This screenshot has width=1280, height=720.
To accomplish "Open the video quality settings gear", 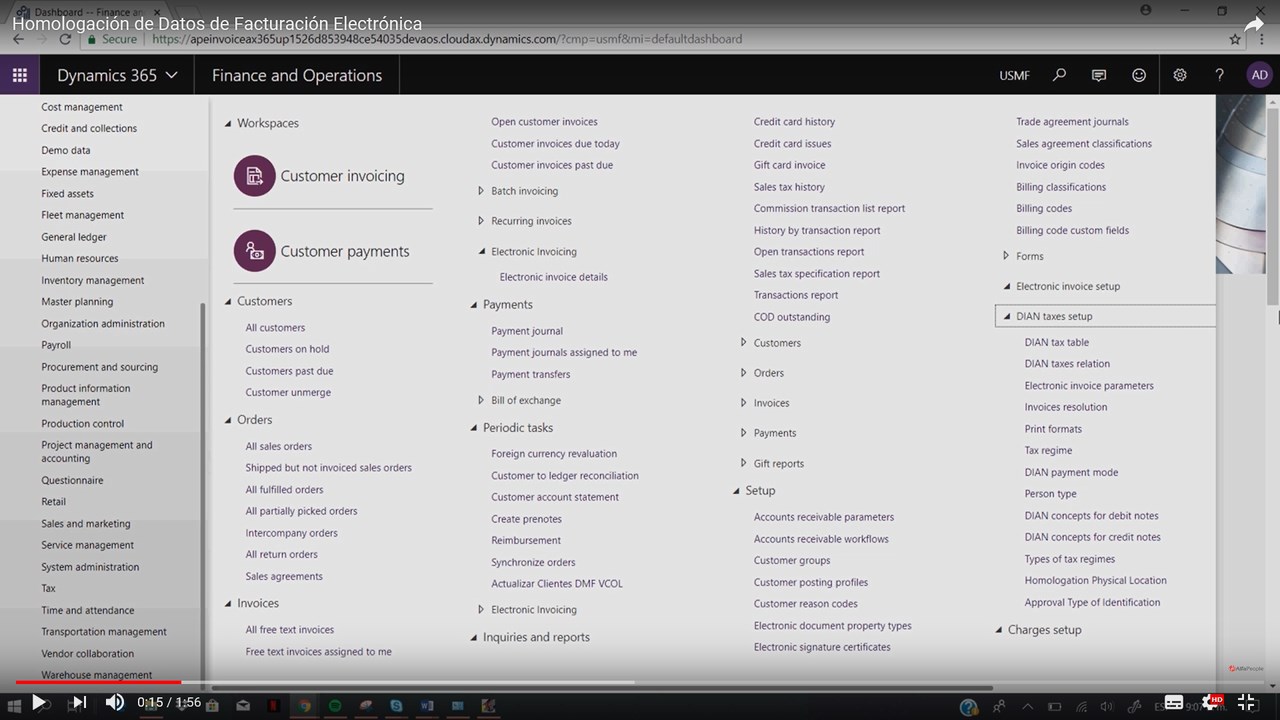I will [x=1211, y=702].
